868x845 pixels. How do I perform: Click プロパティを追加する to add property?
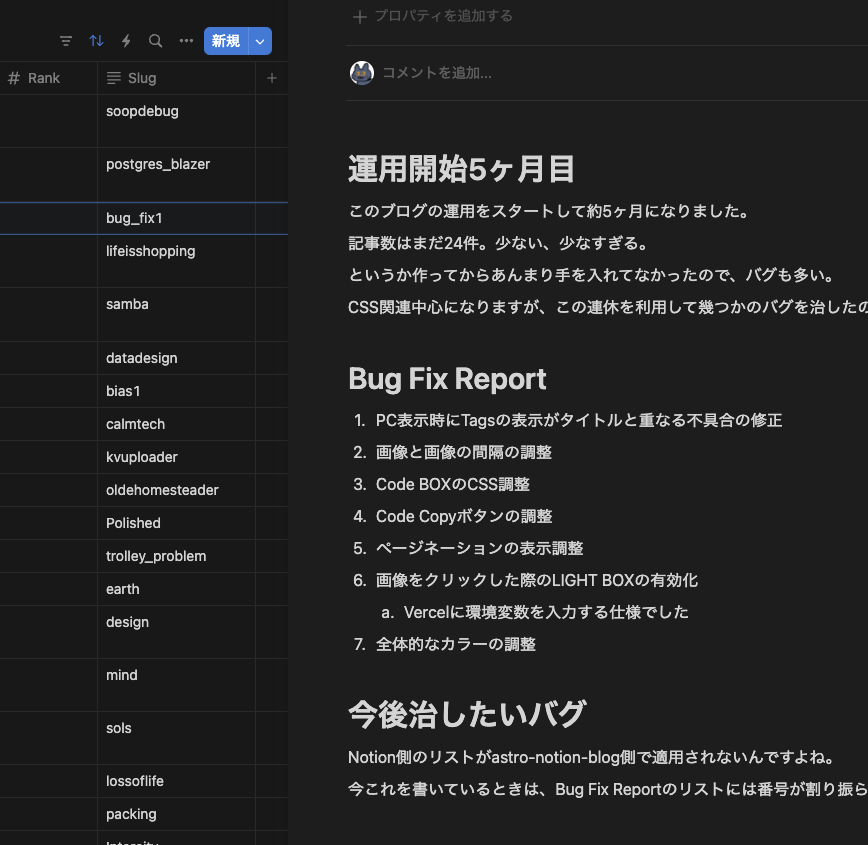pyautogui.click(x=443, y=16)
